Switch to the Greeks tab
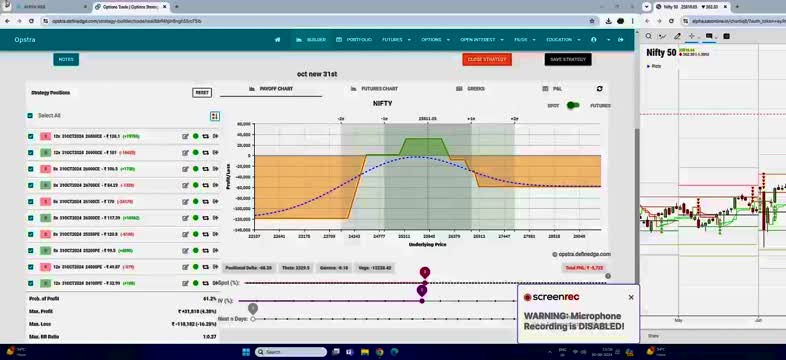 coord(470,89)
